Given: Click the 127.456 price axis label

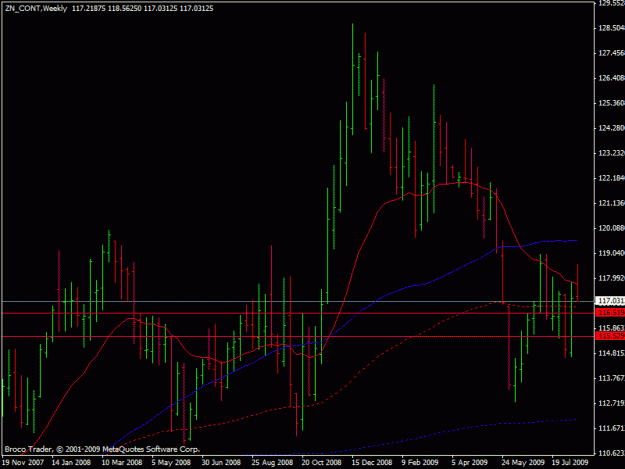Looking at the screenshot, I should 611,53.
